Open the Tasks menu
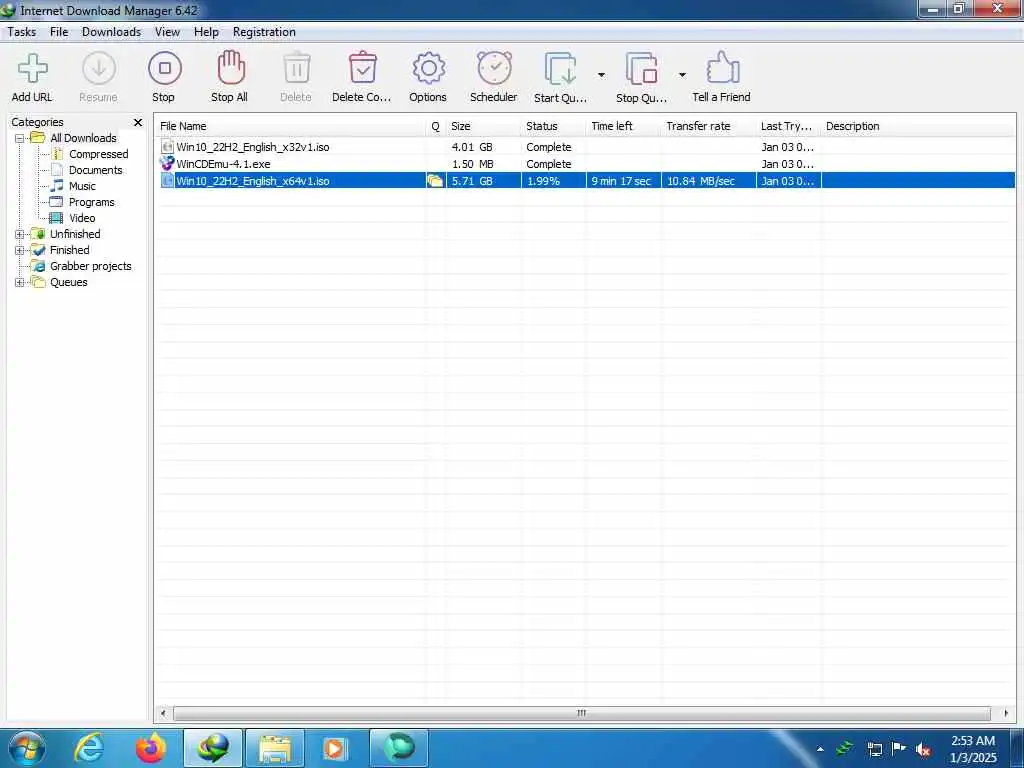The width and height of the screenshot is (1024, 768). pyautogui.click(x=22, y=32)
